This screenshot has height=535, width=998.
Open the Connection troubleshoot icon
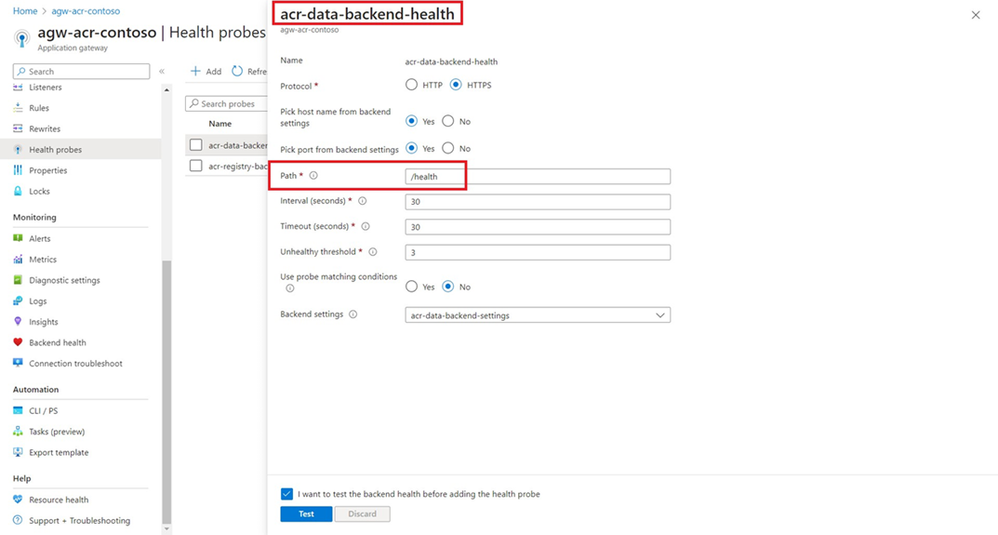tap(18, 363)
